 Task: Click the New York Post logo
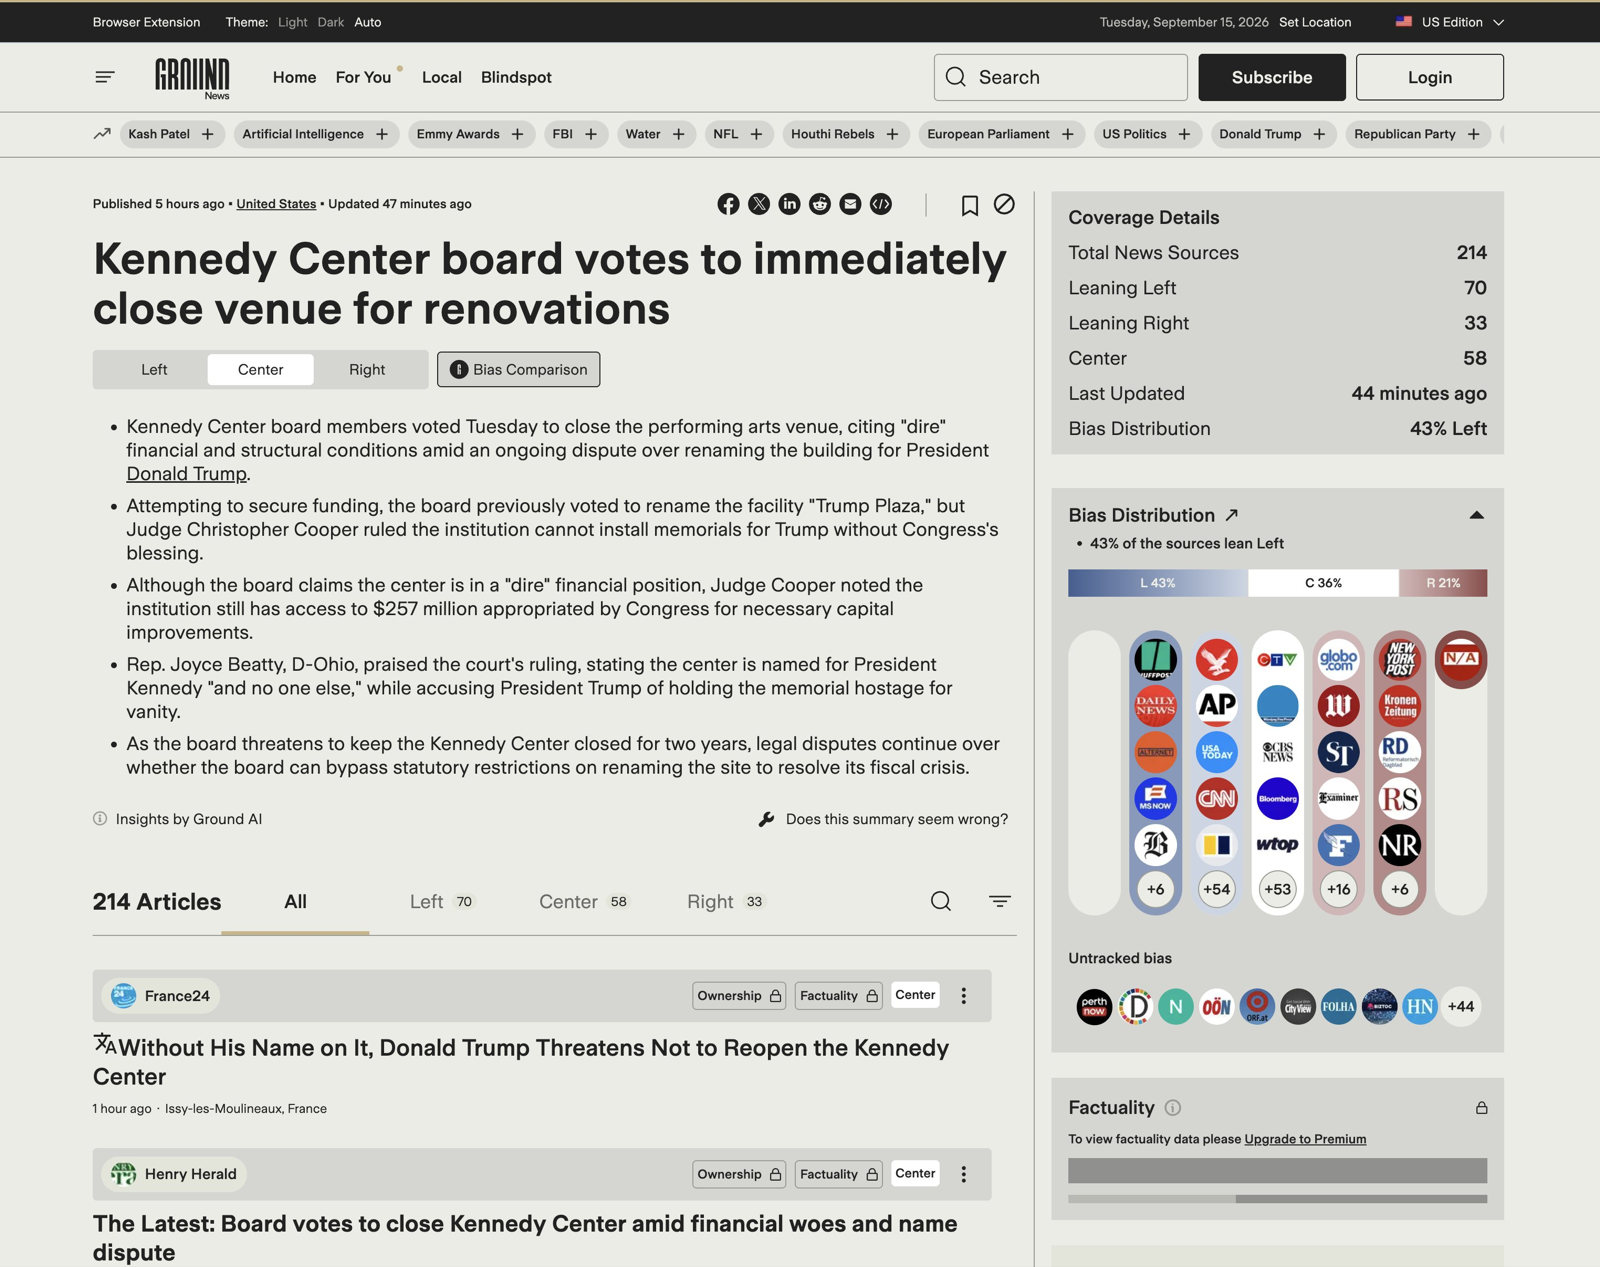coord(1400,659)
